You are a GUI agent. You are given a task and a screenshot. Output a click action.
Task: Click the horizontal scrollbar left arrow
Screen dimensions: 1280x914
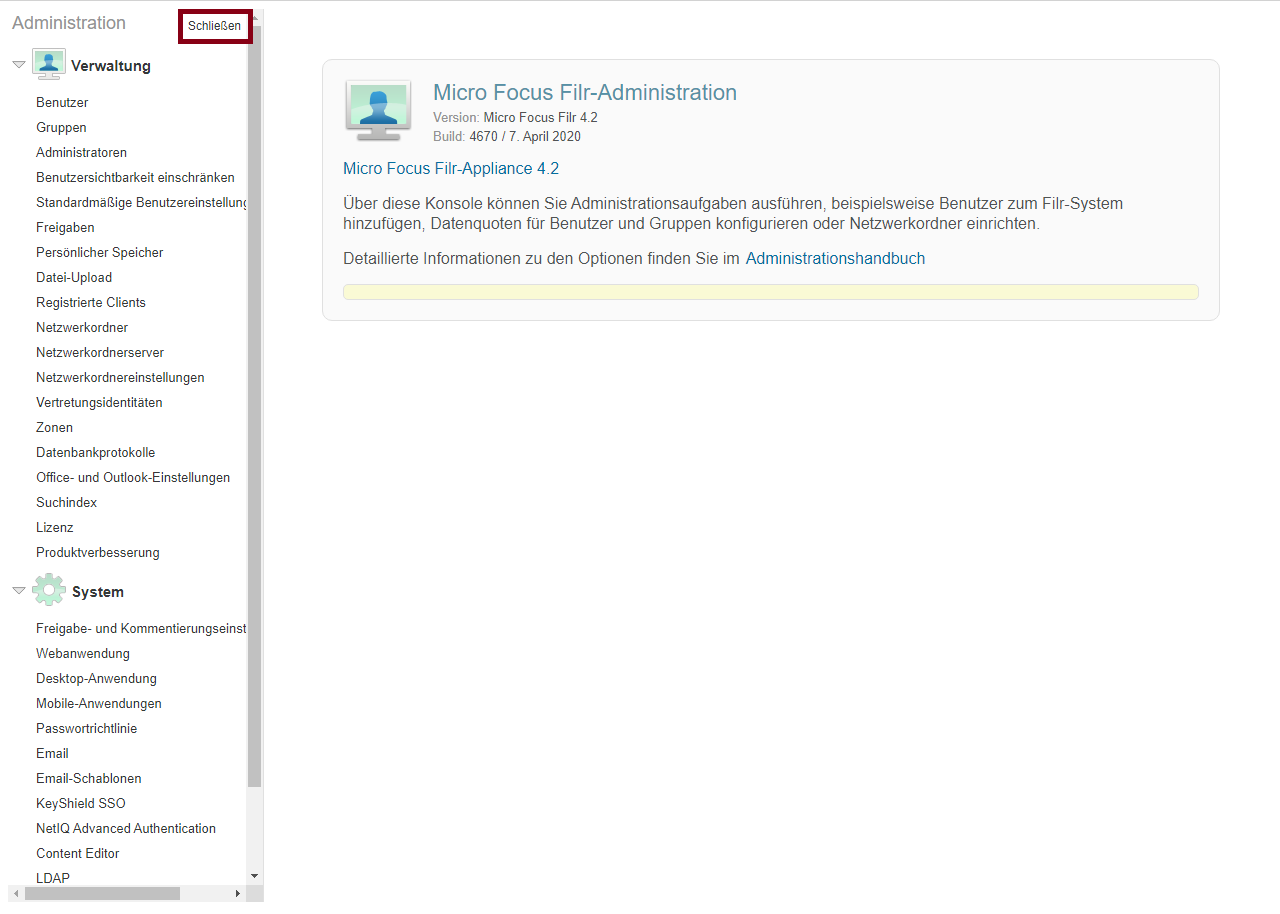[16, 894]
